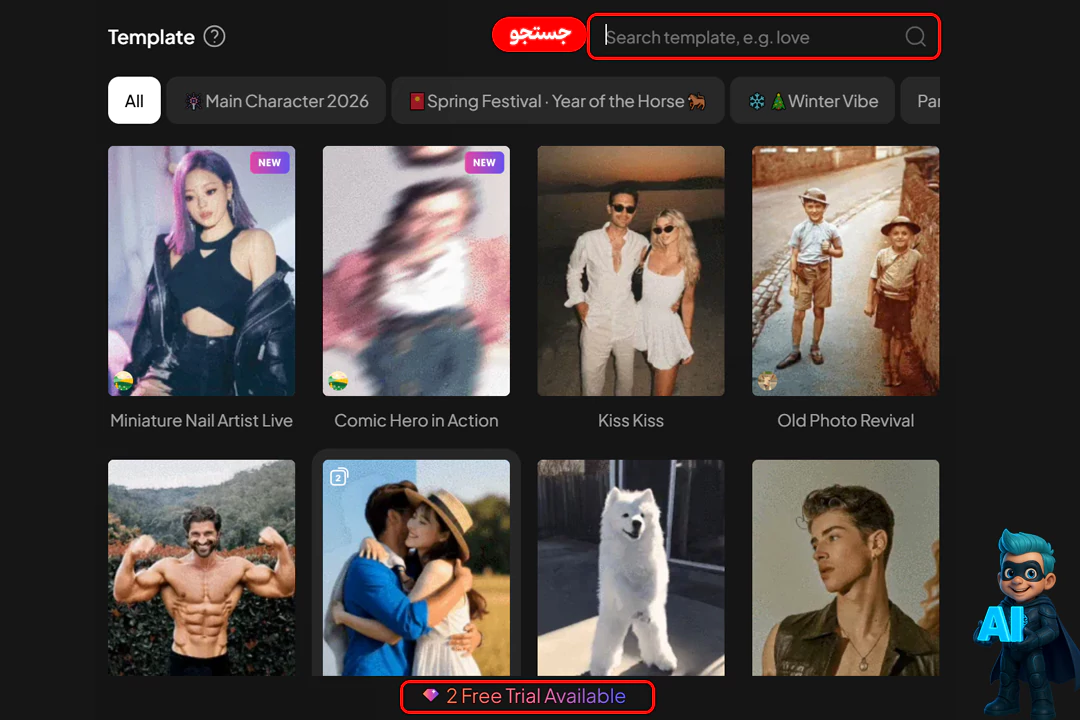This screenshot has height=720, width=1080.
Task: Select the Winter Vibe category tab
Action: coord(812,101)
